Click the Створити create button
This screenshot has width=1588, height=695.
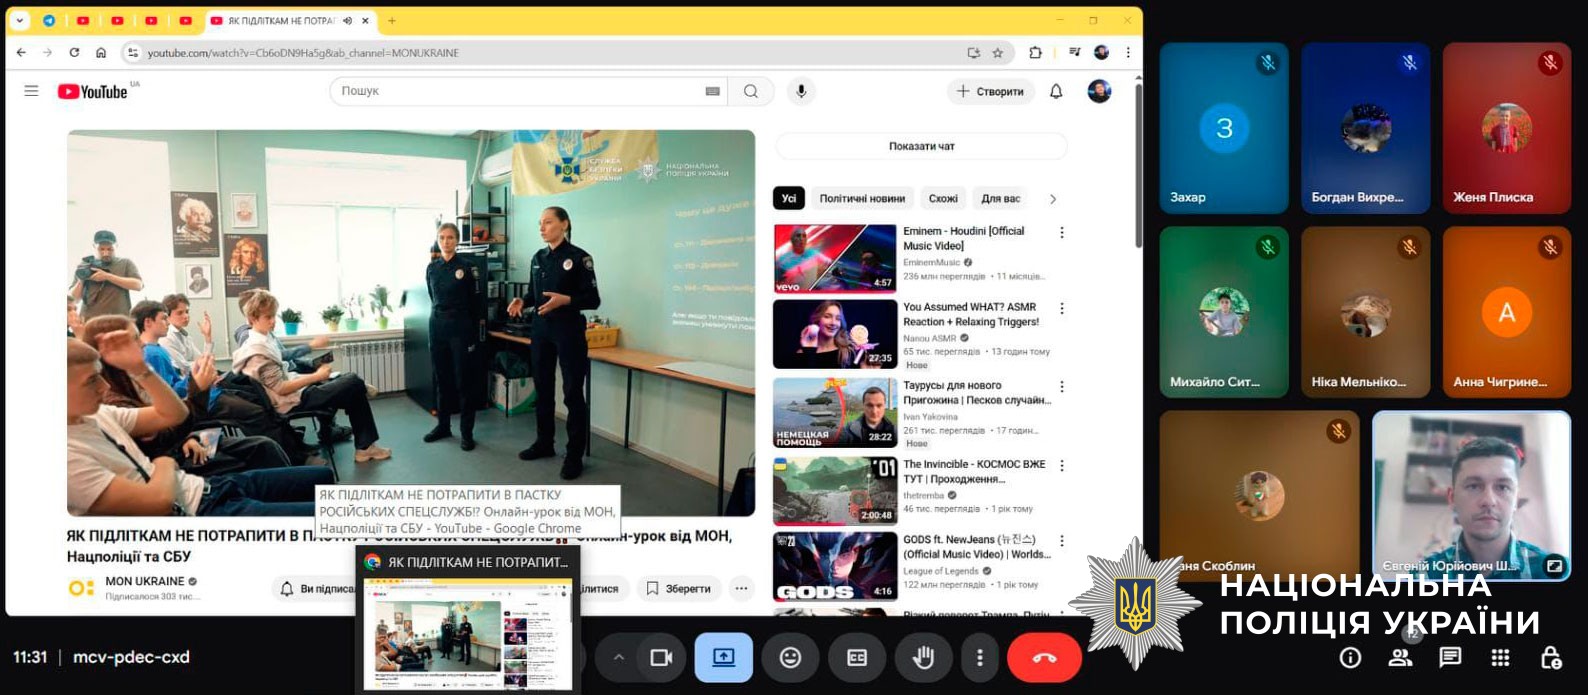(x=990, y=91)
